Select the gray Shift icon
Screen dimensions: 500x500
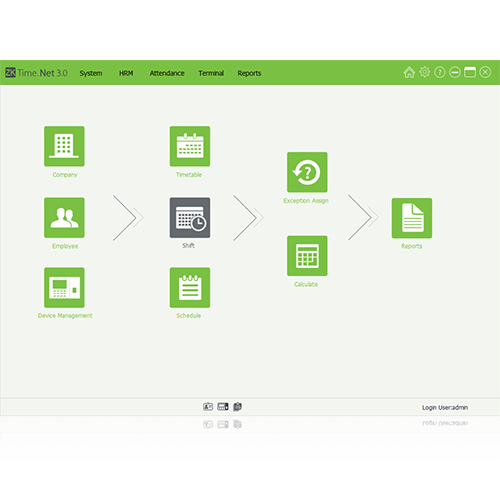click(190, 218)
